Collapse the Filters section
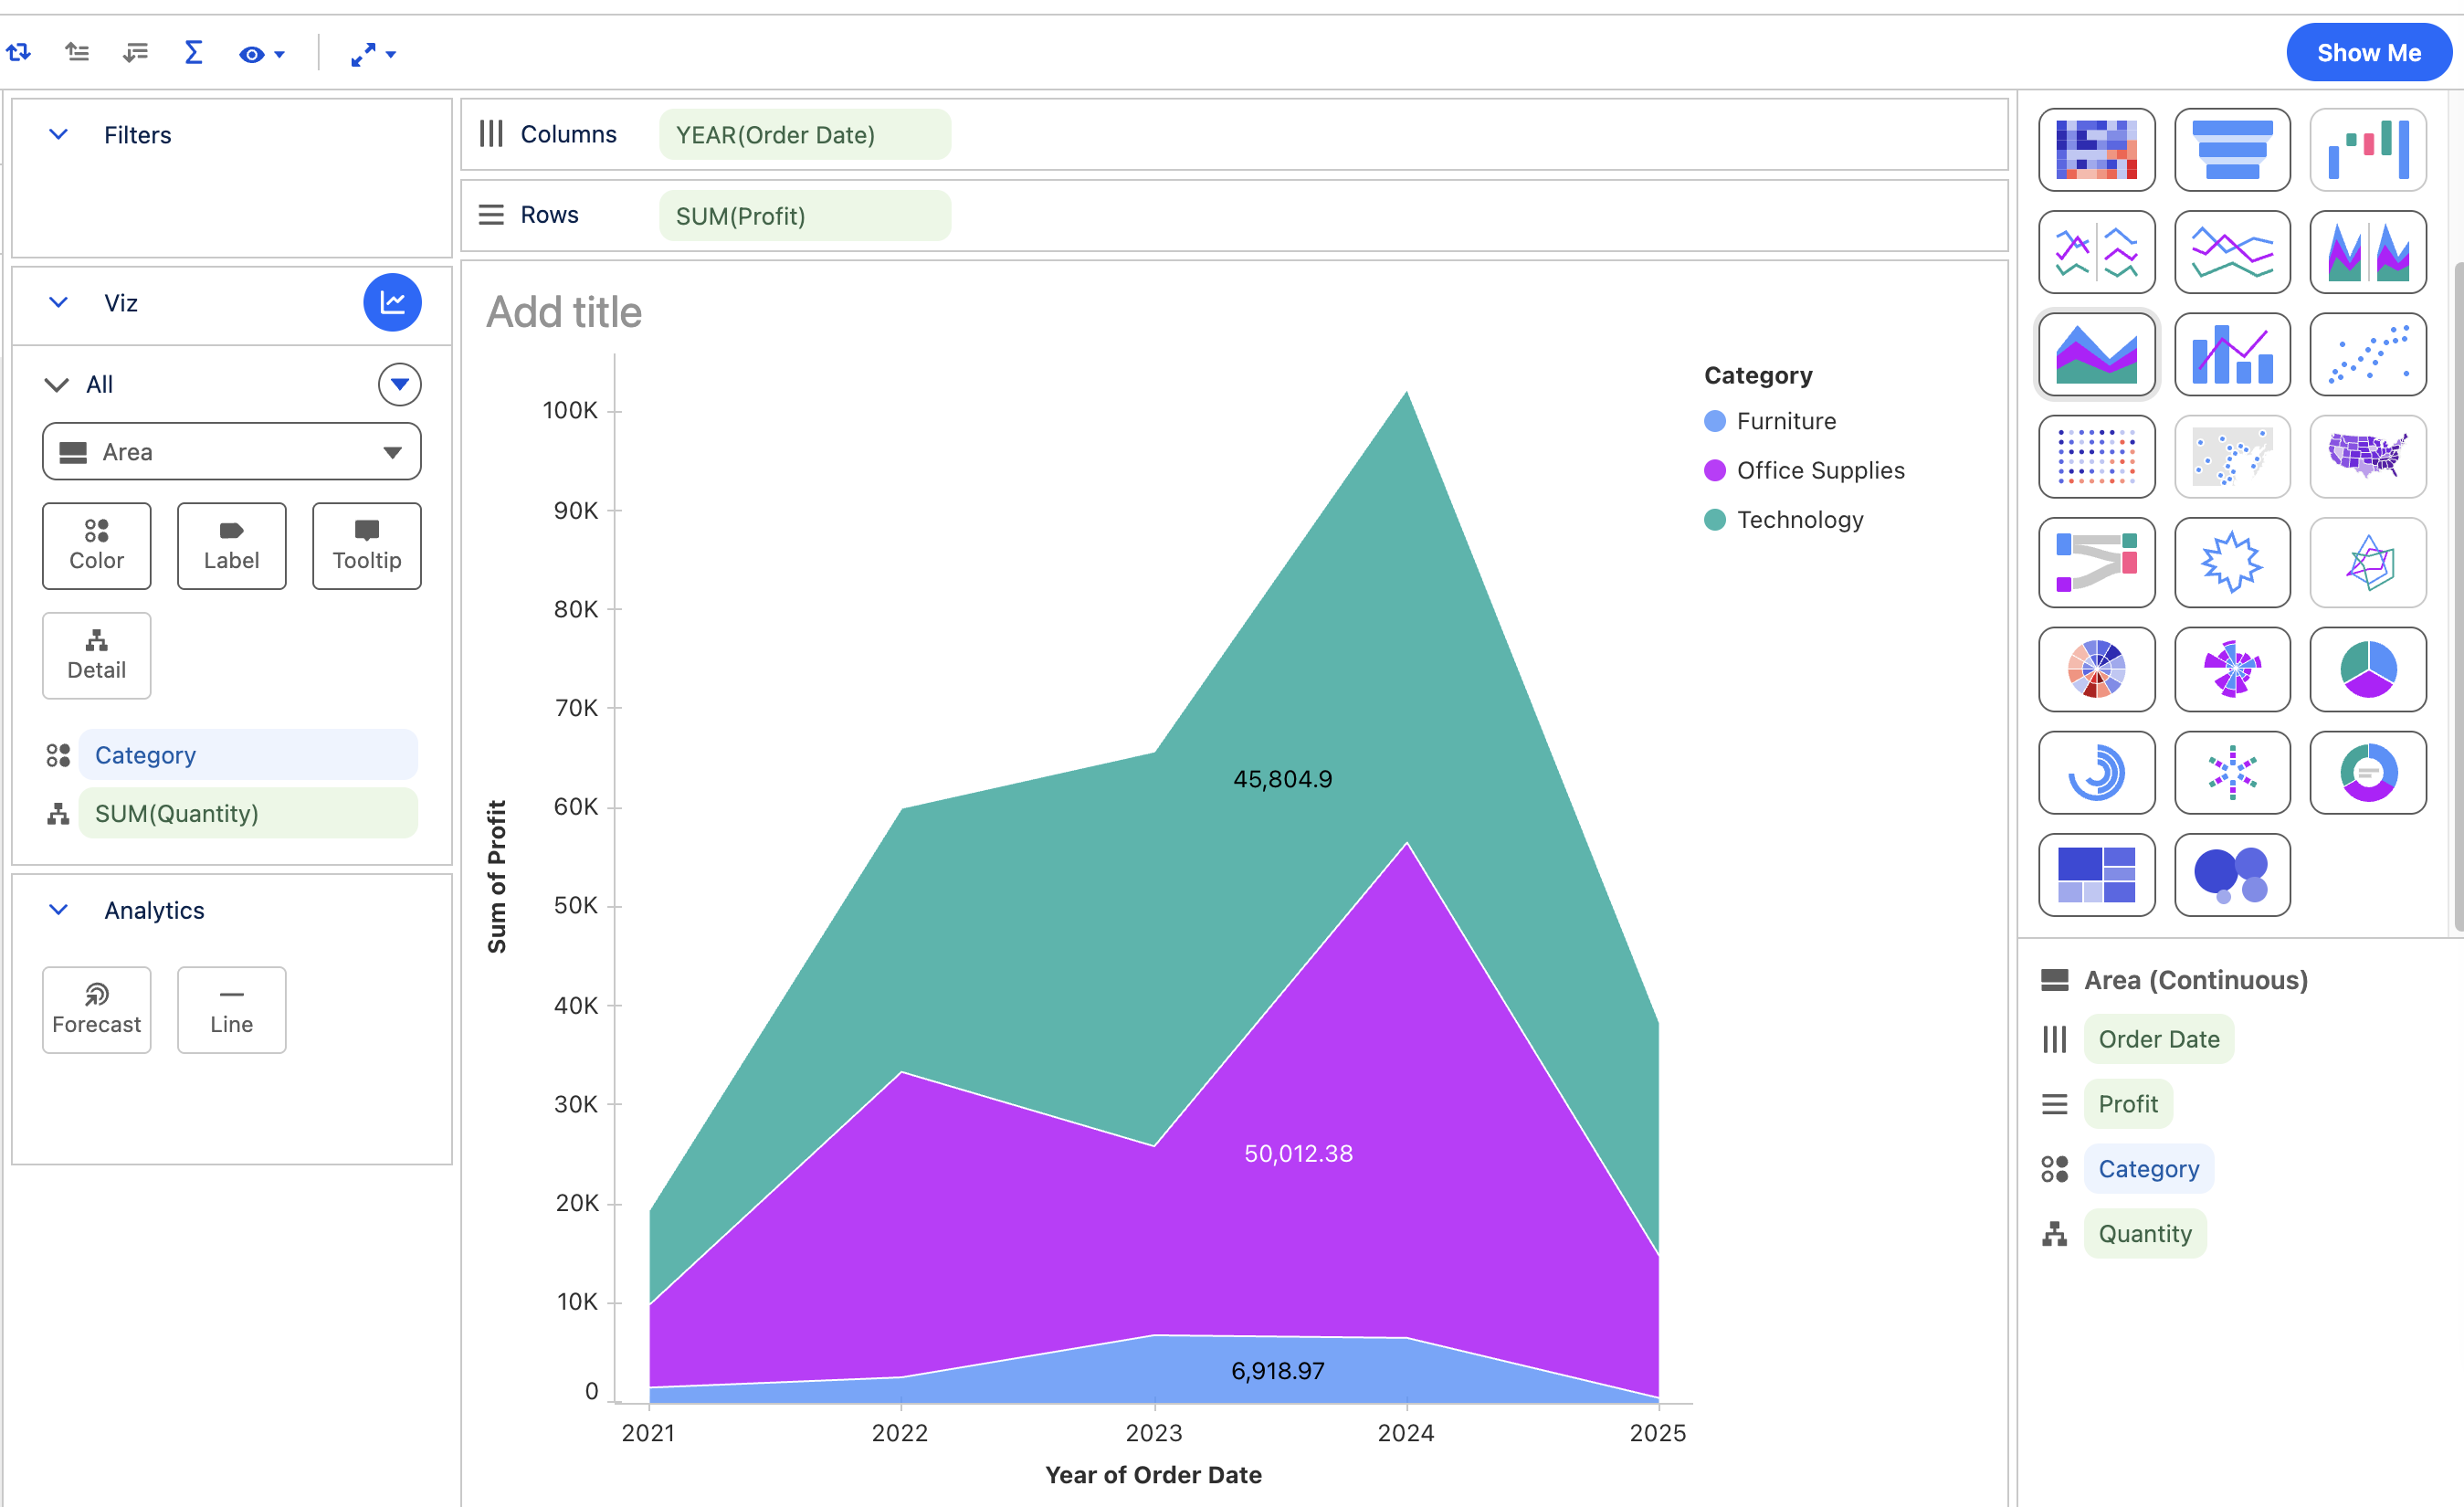2464x1507 pixels. point(59,134)
